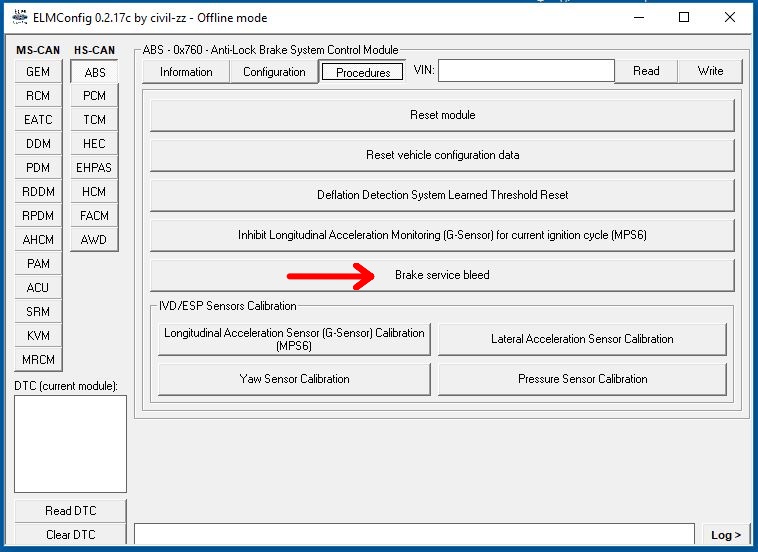Choose the GEM module on MS-CAN
This screenshot has width=758, height=552.
pos(38,72)
